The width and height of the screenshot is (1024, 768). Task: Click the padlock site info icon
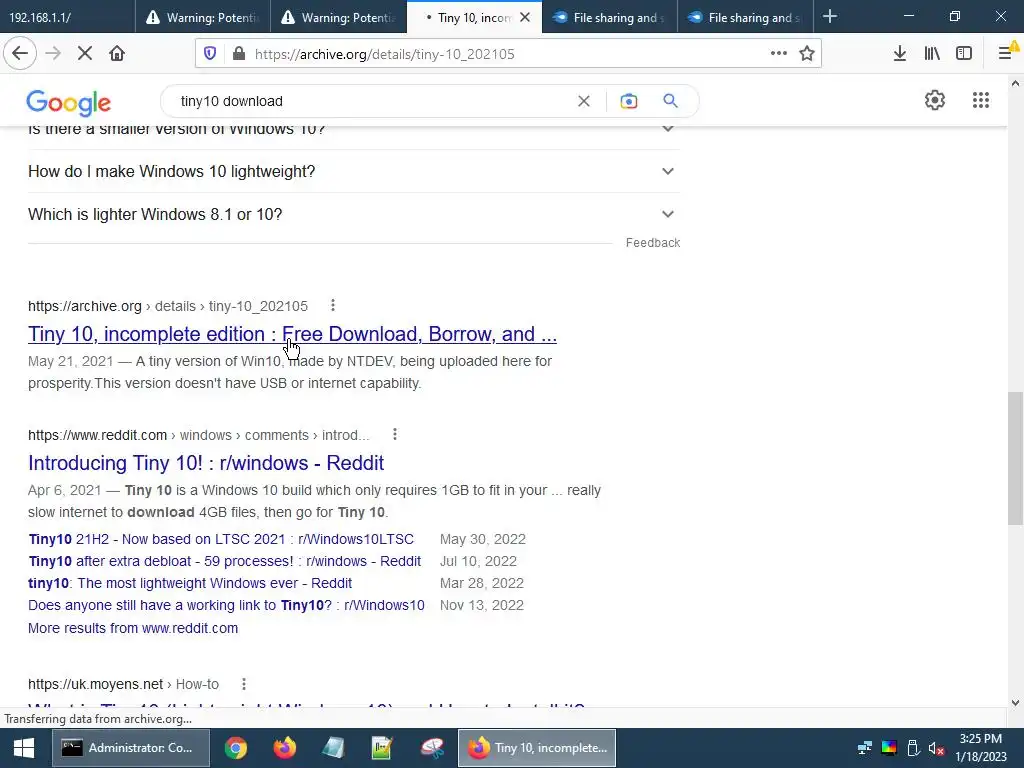pyautogui.click(x=239, y=54)
